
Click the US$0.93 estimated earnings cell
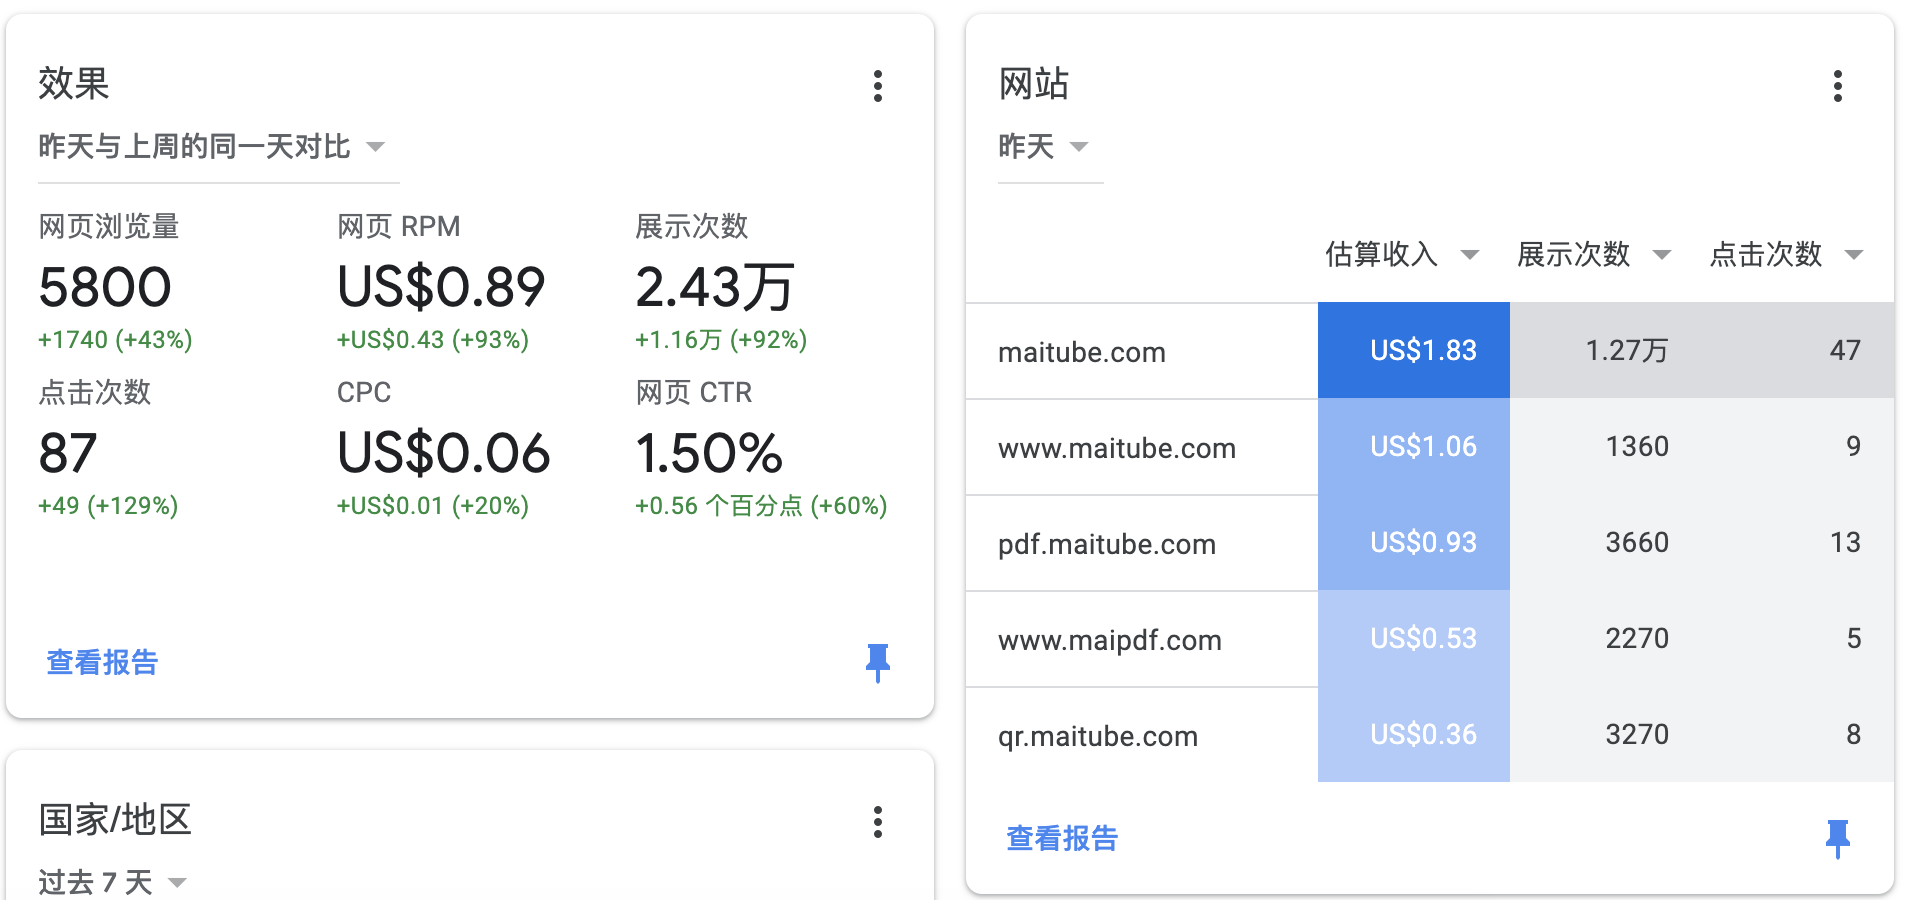pyautogui.click(x=1414, y=542)
